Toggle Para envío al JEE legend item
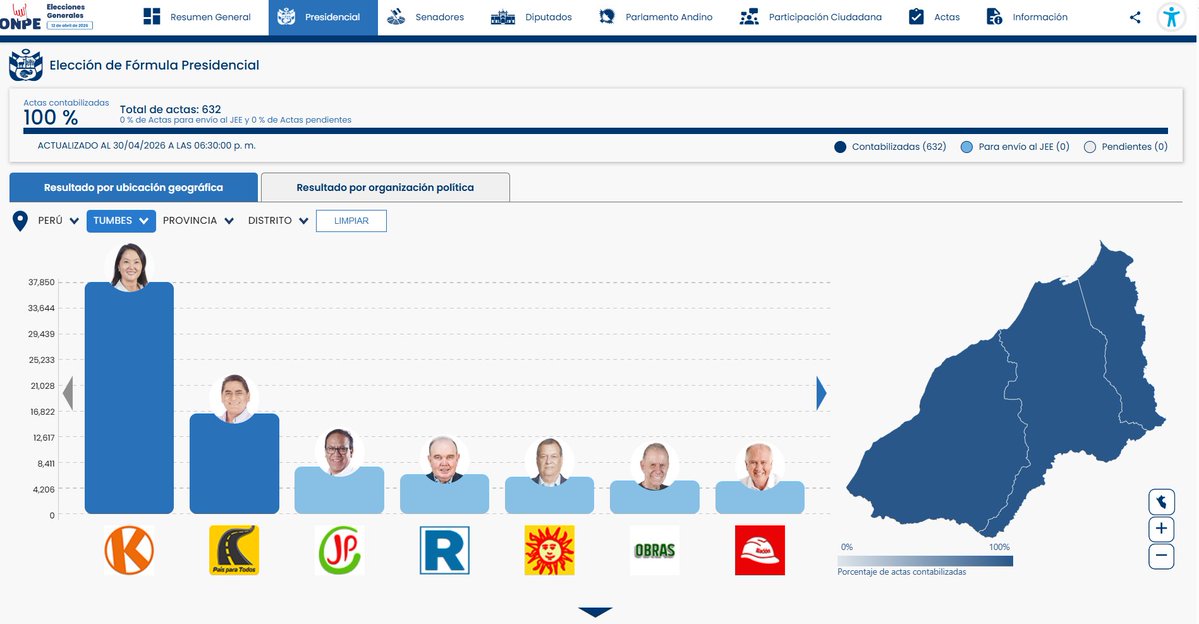The width and height of the screenshot is (1199, 624). [1015, 147]
